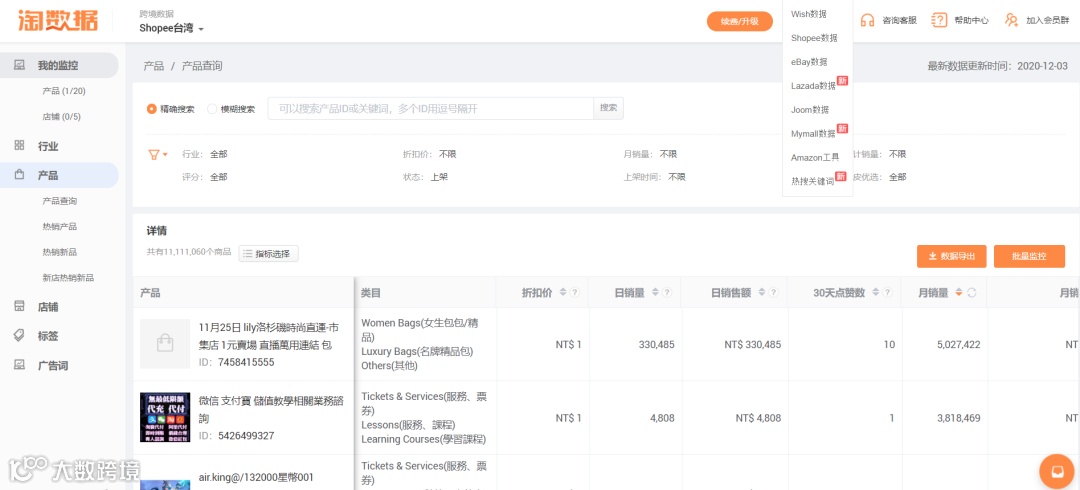Viewport: 1080px width, 490px height.
Task: Open the Shopee台湾 platform dropdown
Action: coord(172,29)
